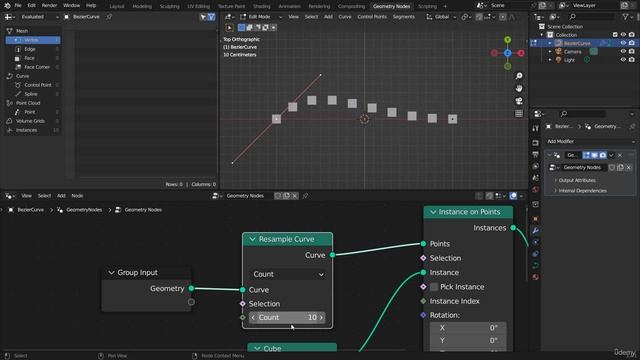Click the spreadsheet editor type icon

9,17
